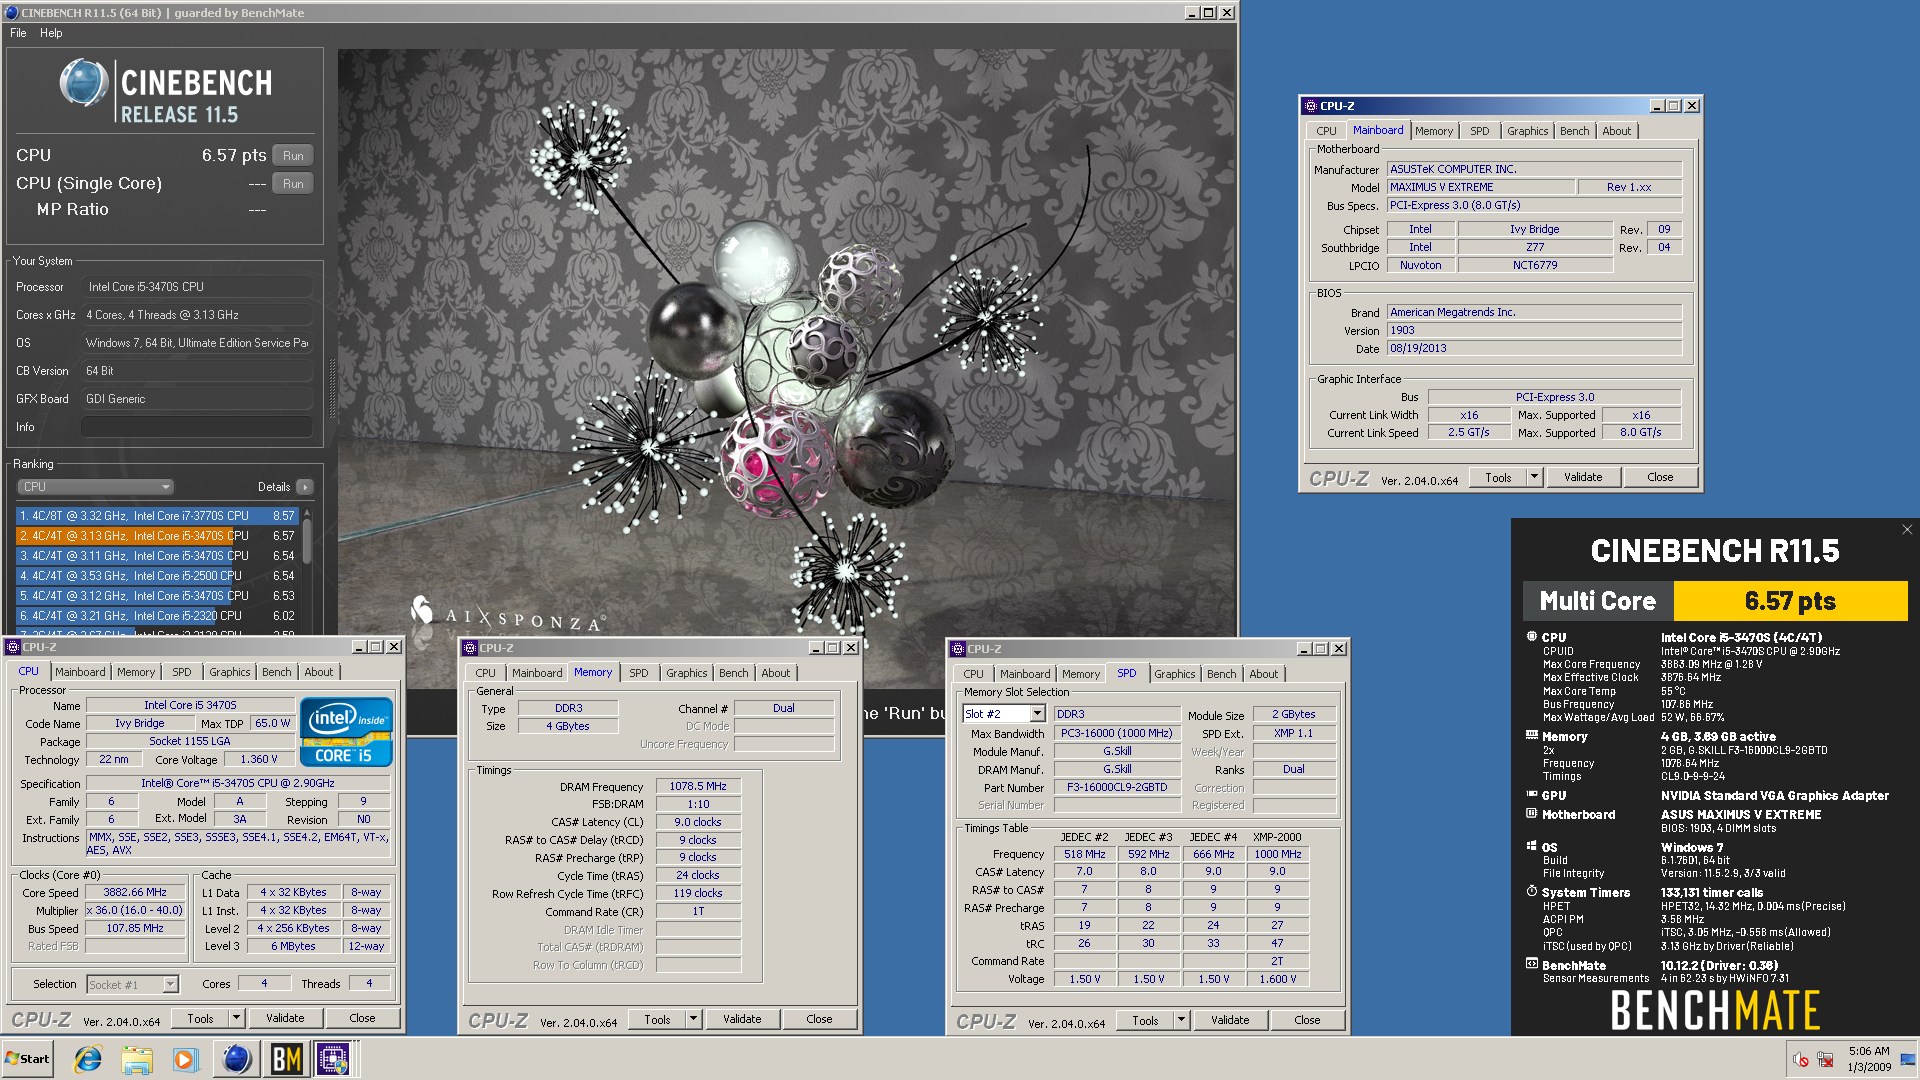Select ranking row 6 i5-2320 CPU
Image resolution: width=1920 pixels, height=1080 pixels.
pyautogui.click(x=157, y=616)
